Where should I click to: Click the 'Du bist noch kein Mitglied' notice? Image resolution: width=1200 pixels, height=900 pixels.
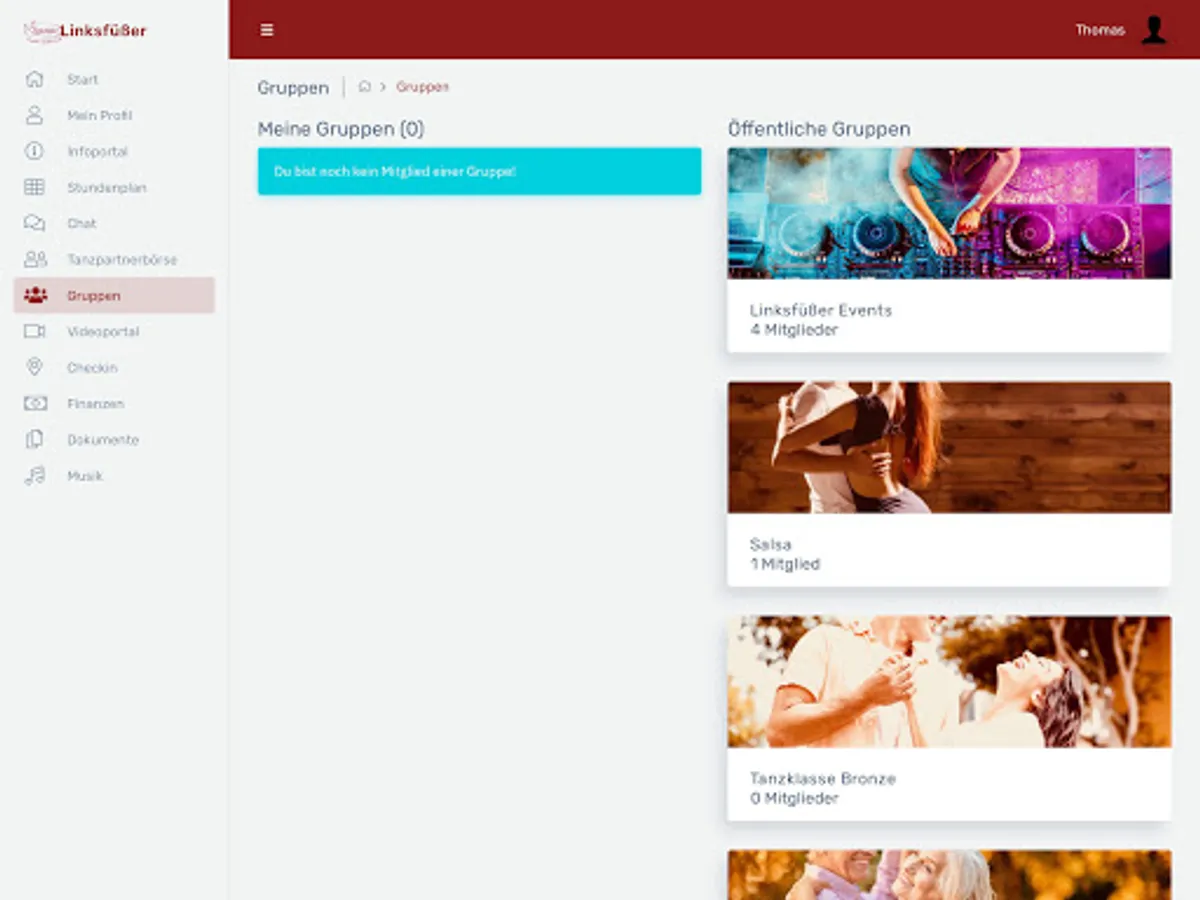(479, 171)
